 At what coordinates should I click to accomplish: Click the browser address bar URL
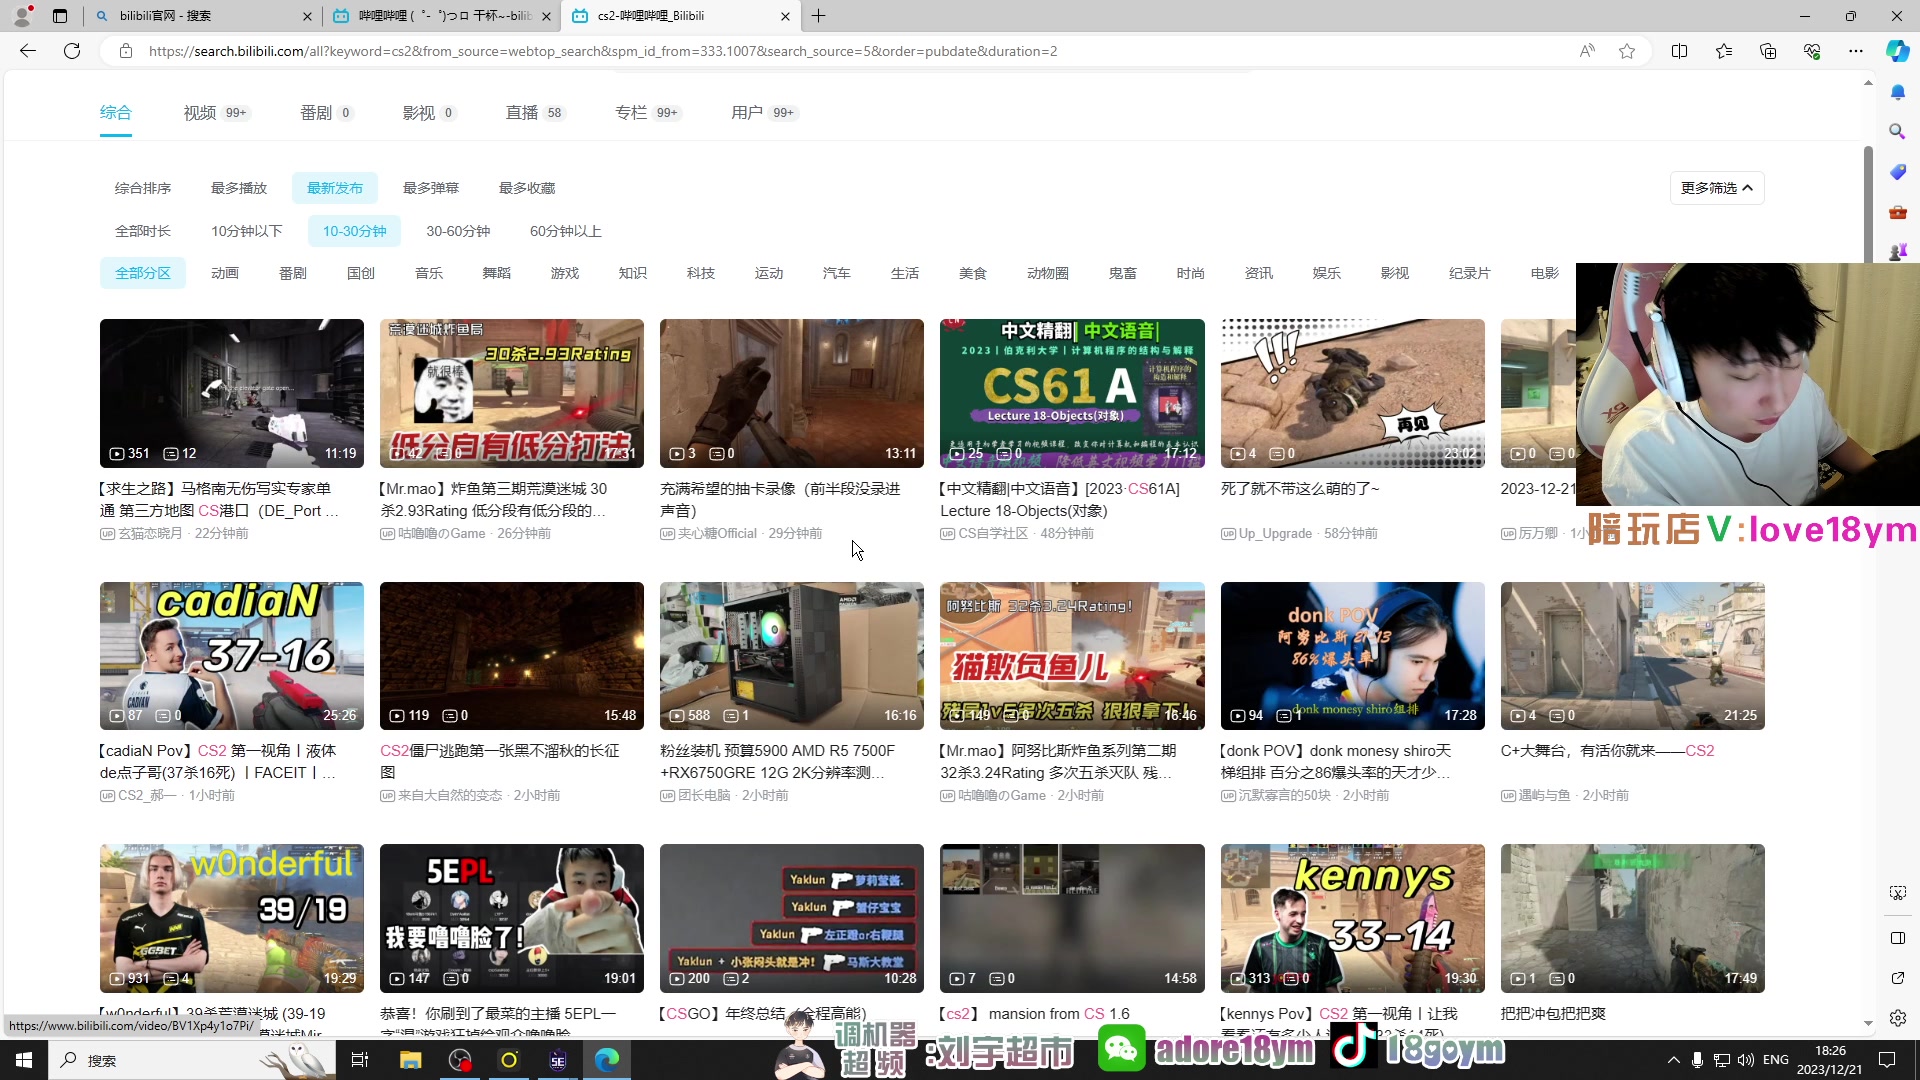point(600,51)
